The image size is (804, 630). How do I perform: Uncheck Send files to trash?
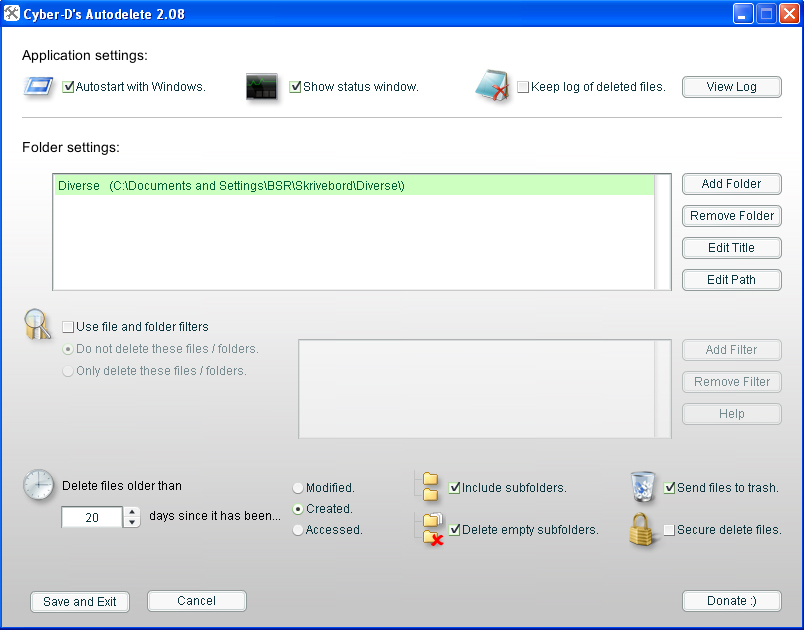click(x=669, y=487)
